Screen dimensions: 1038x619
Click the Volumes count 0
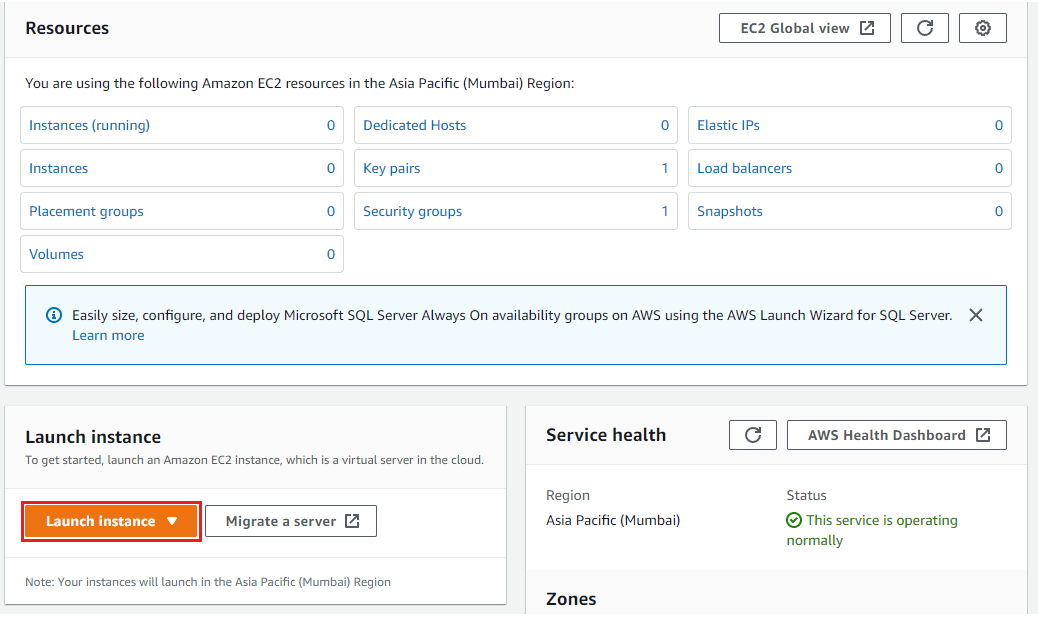point(331,254)
